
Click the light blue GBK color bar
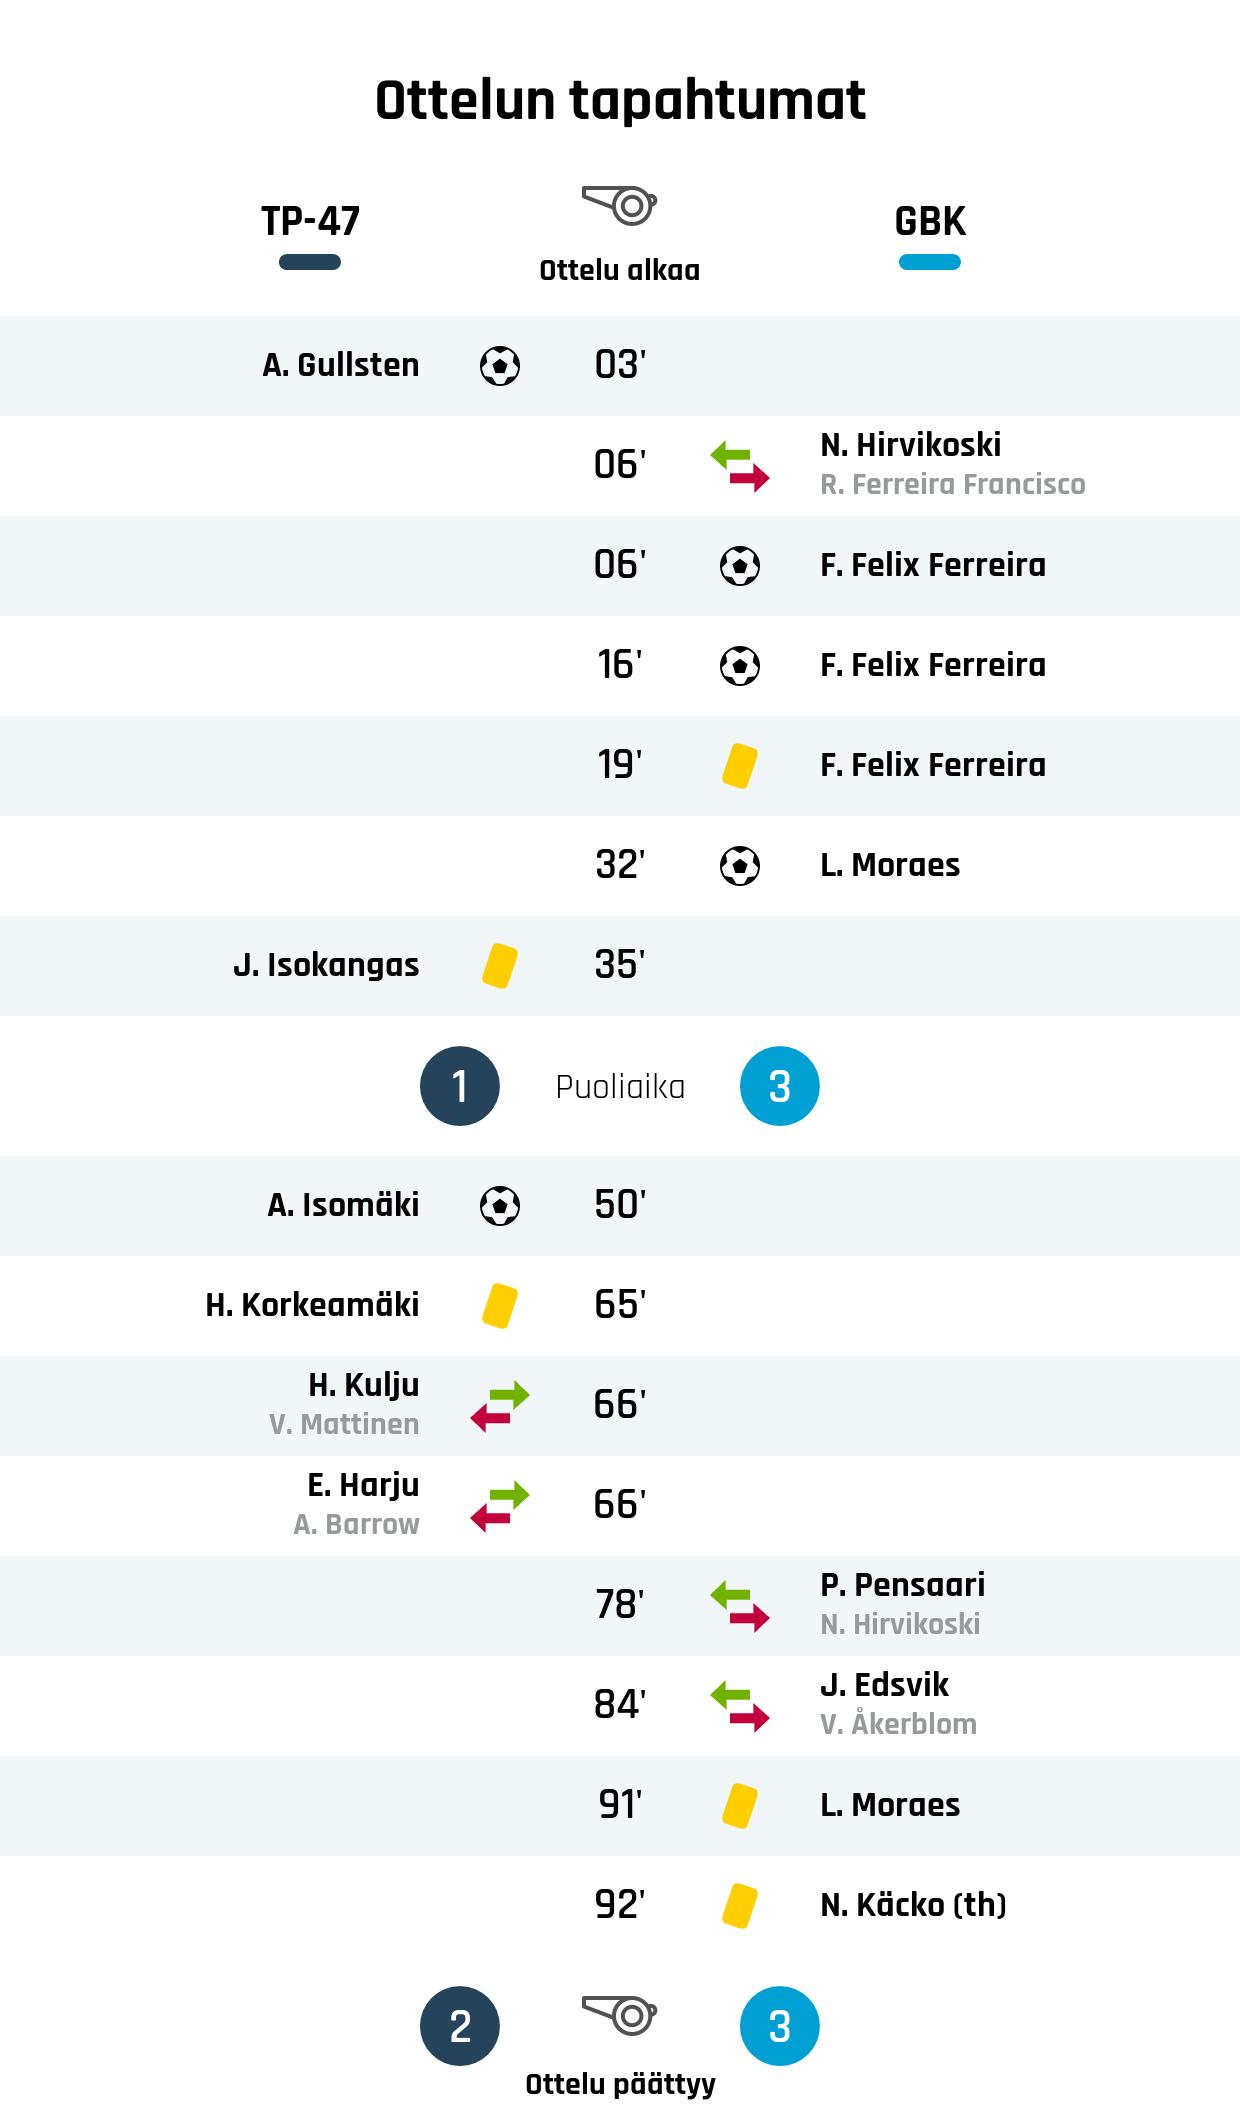[x=930, y=263]
